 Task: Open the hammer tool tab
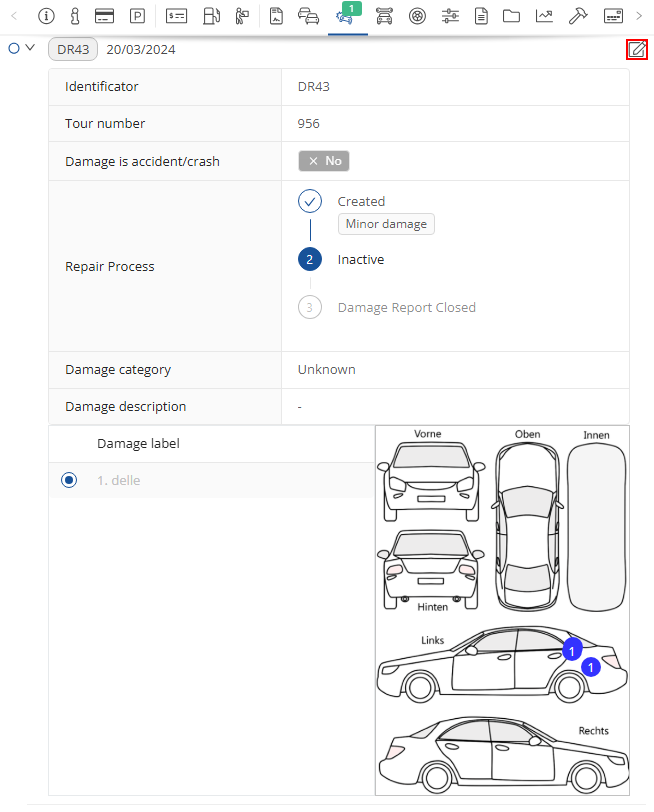(x=577, y=16)
